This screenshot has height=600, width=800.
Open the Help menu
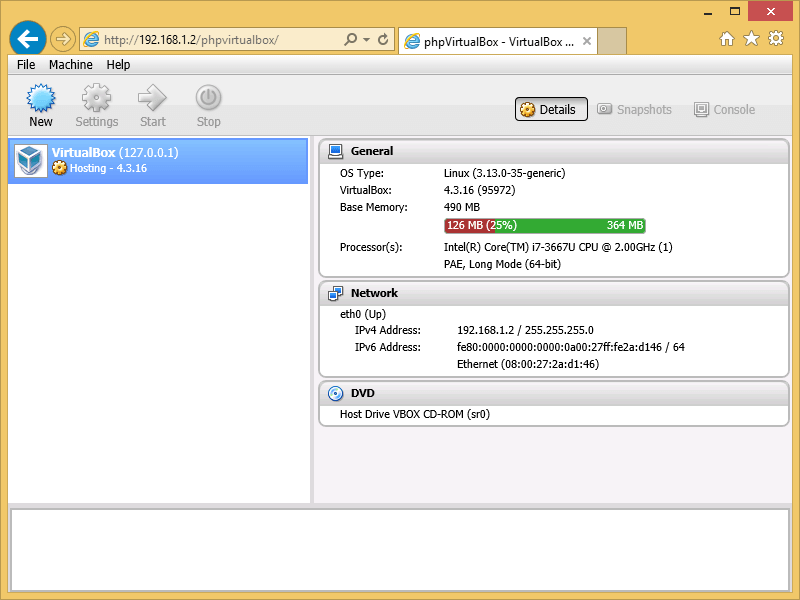(x=118, y=65)
